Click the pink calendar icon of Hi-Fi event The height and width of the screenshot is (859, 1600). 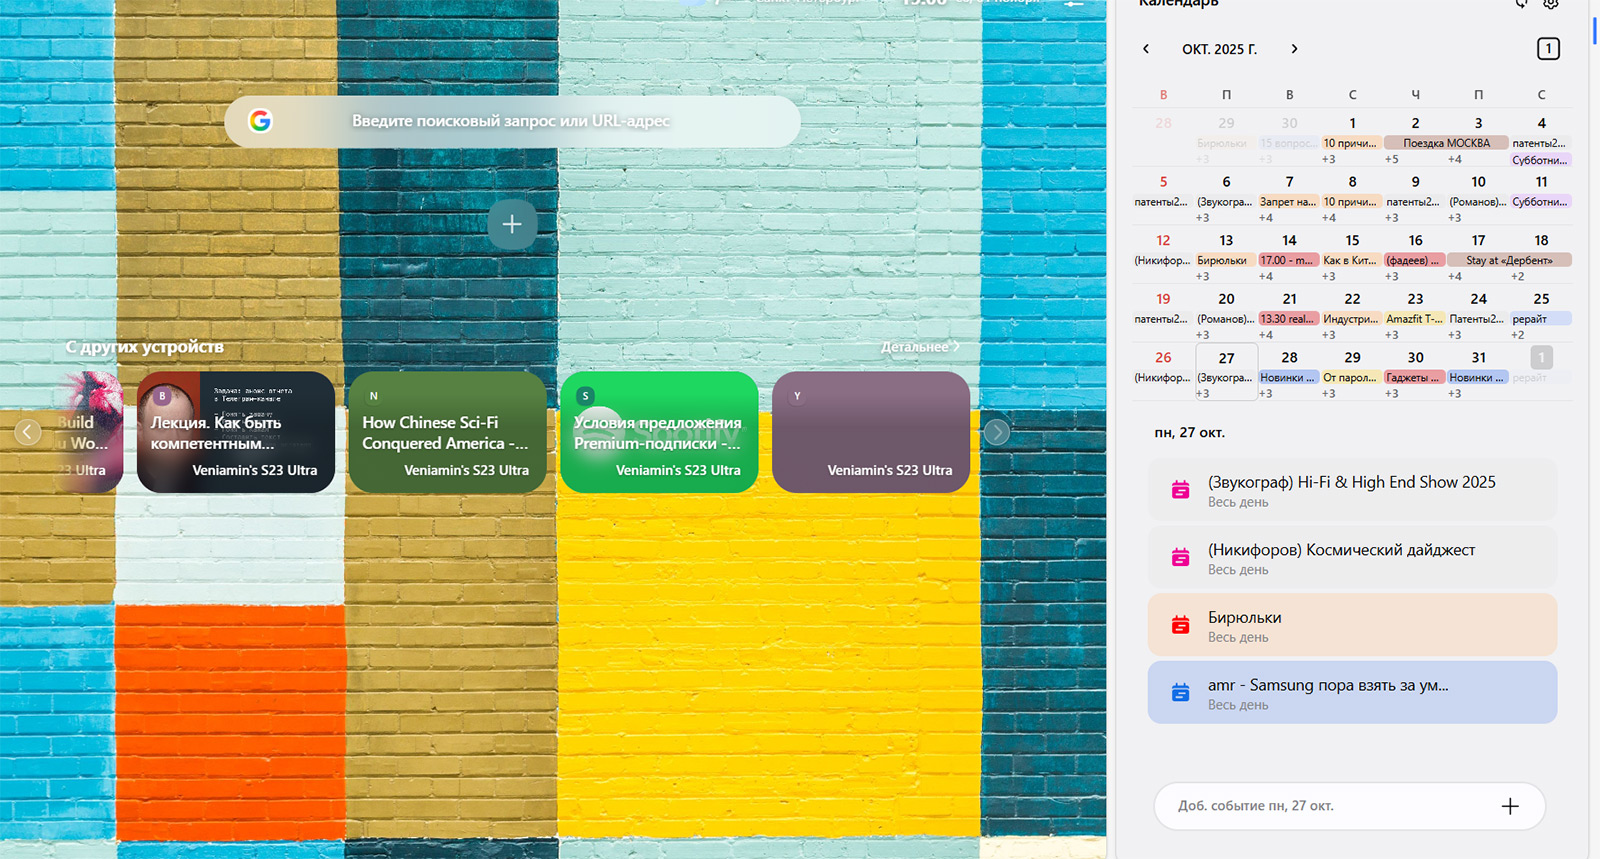1180,490
